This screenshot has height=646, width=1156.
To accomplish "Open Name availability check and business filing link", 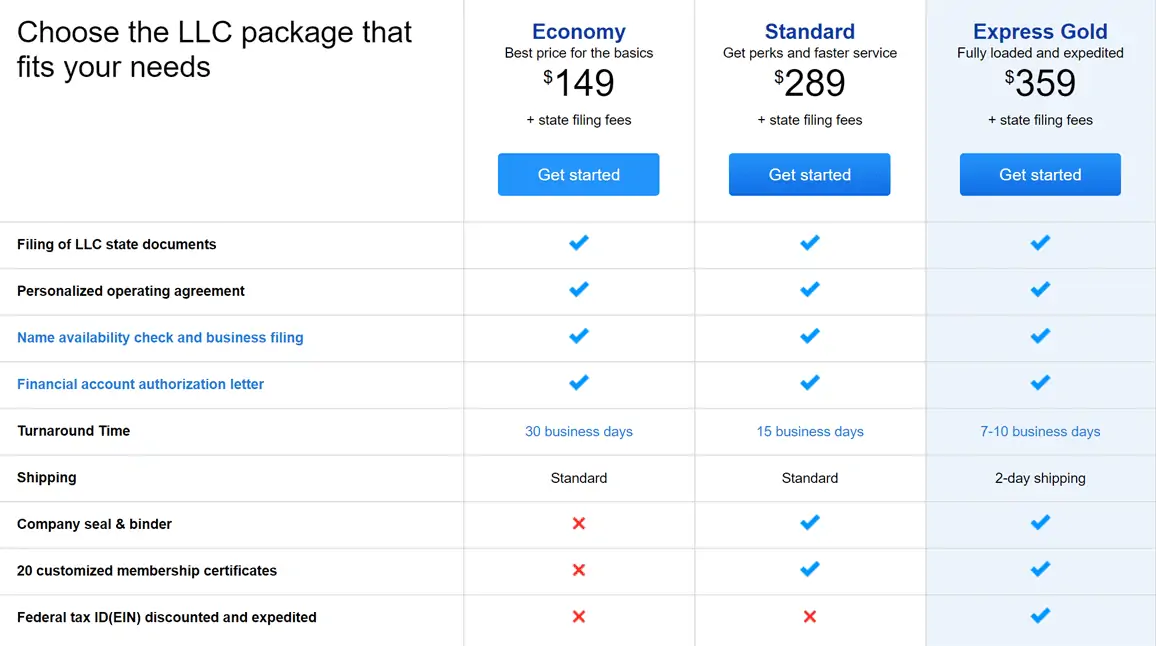I will tap(160, 338).
